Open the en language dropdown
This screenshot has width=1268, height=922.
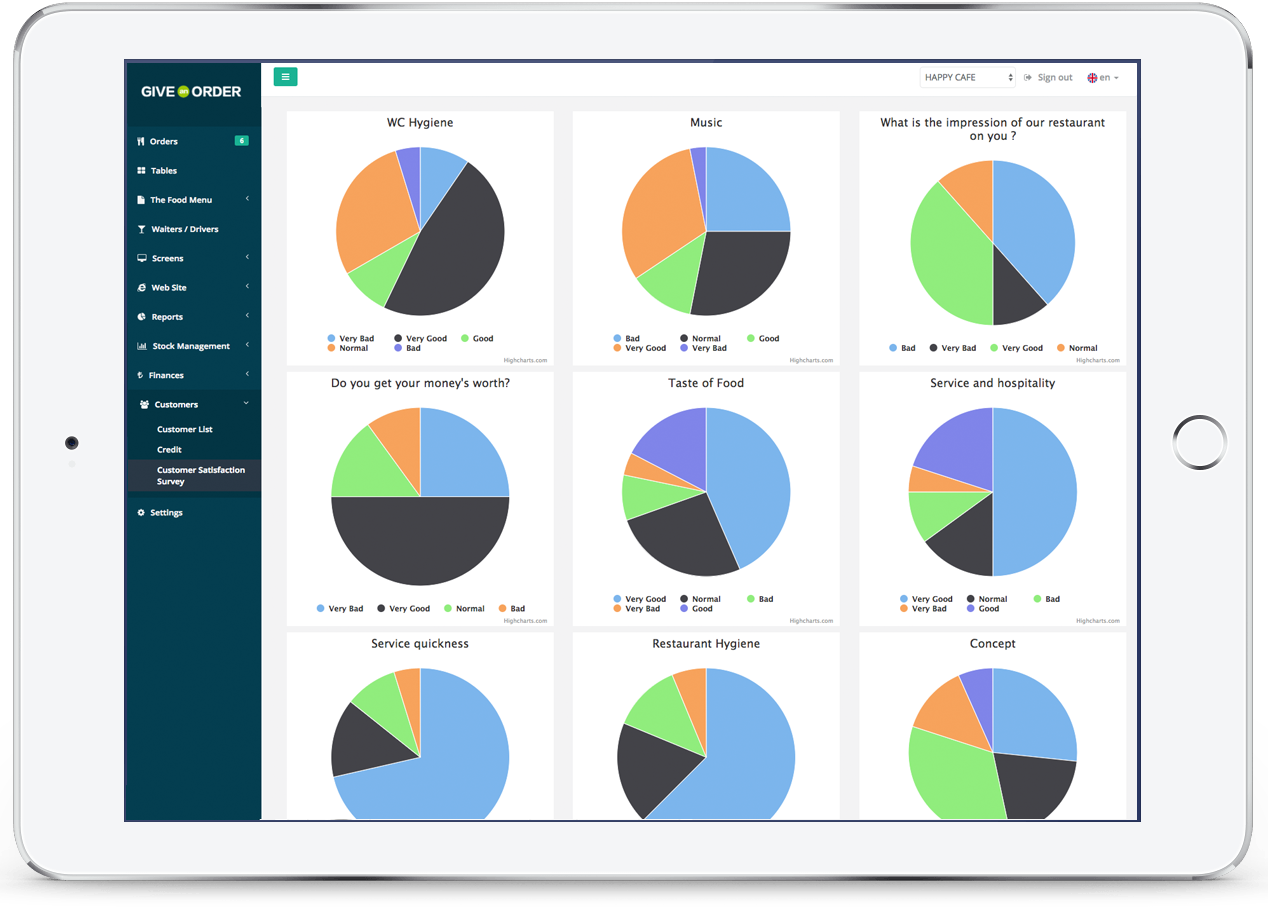1103,78
